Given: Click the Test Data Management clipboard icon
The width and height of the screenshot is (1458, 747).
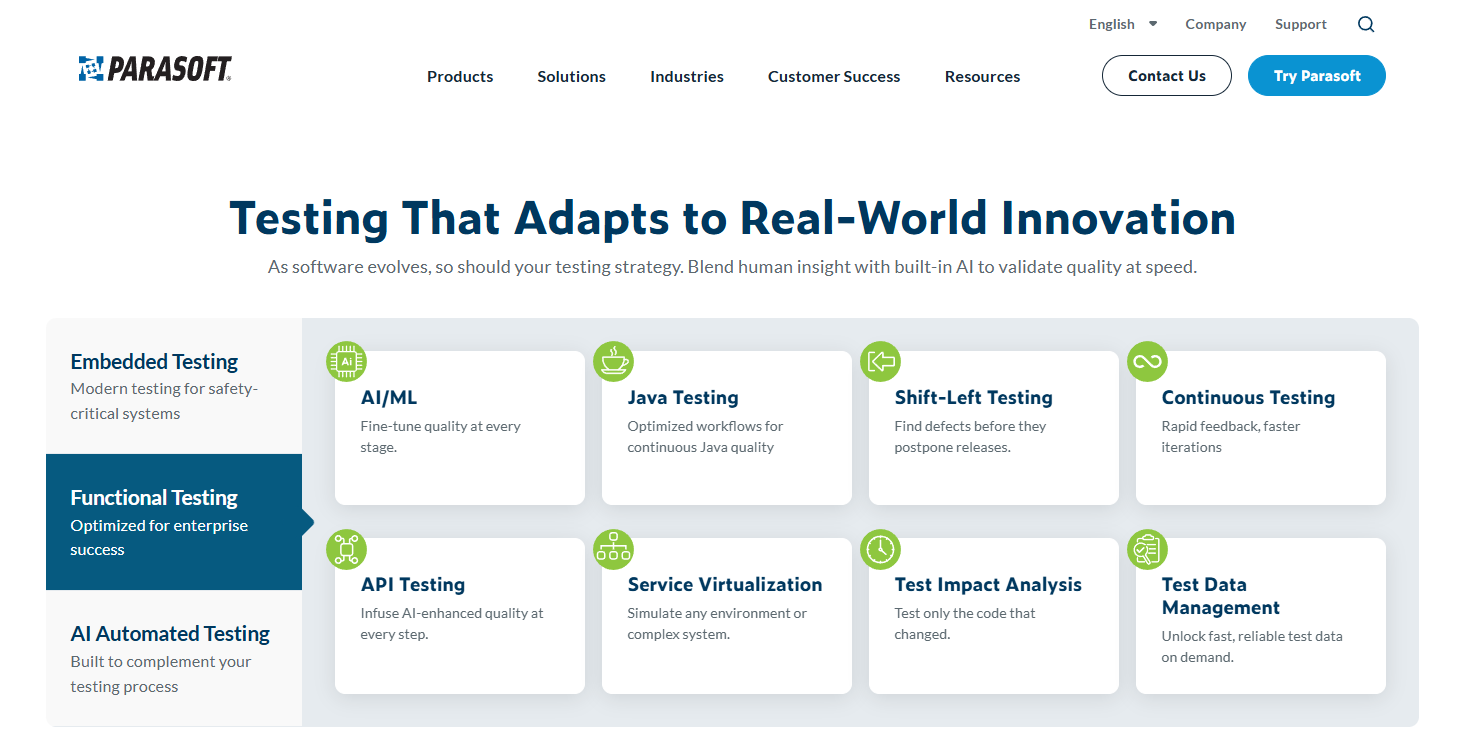Looking at the screenshot, I should (x=1148, y=549).
